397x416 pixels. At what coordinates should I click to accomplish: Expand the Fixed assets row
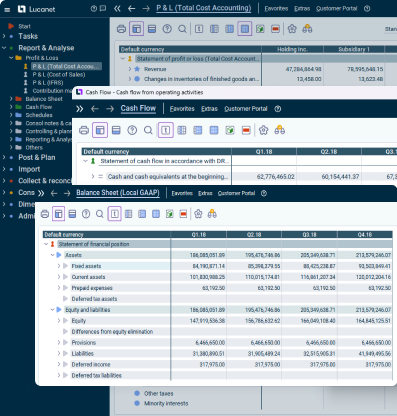(x=59, y=266)
